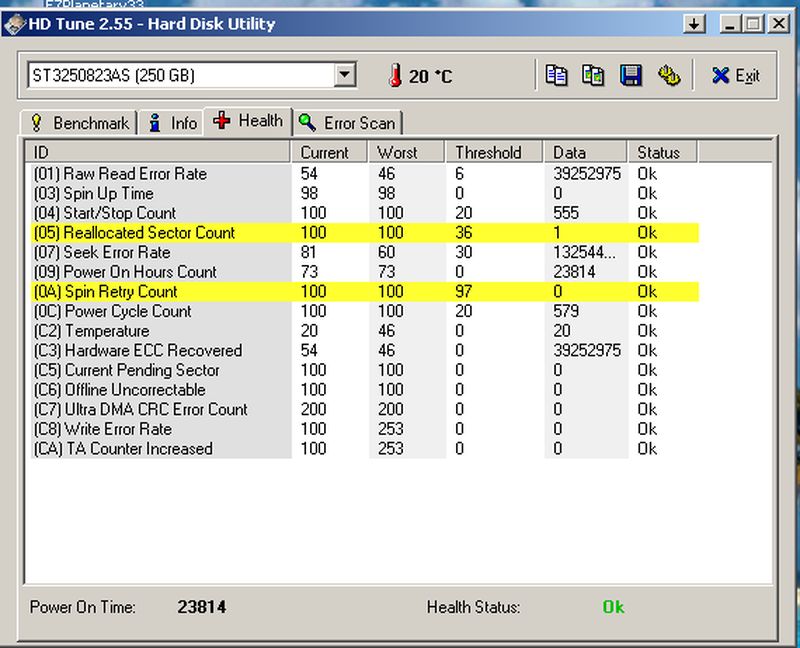Viewport: 800px width, 648px height.
Task: Open the drive selection dropdown arrow
Action: [x=345, y=76]
